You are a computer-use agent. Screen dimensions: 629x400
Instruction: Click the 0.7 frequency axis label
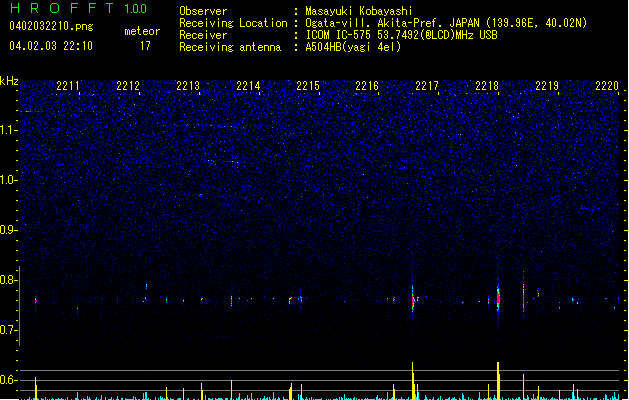[9, 330]
